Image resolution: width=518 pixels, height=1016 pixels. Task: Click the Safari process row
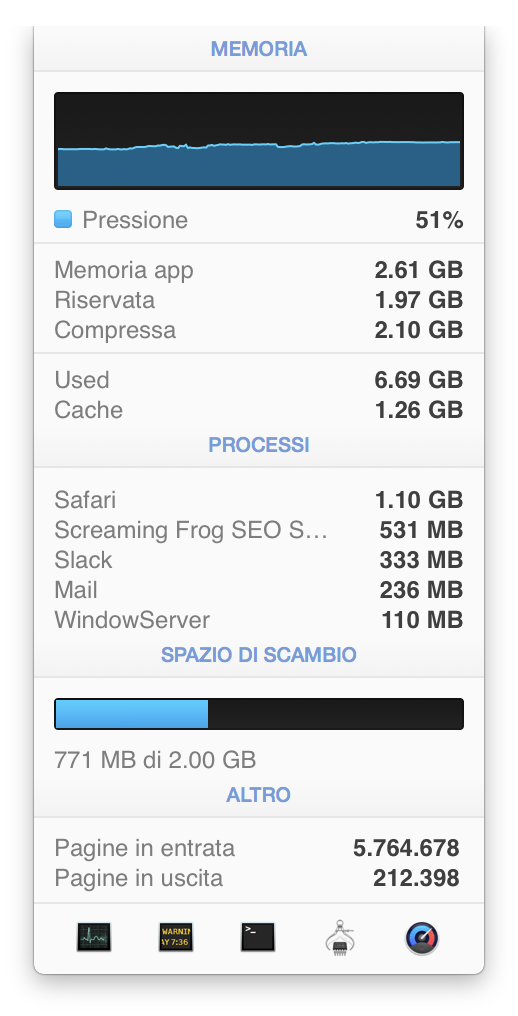[x=259, y=500]
